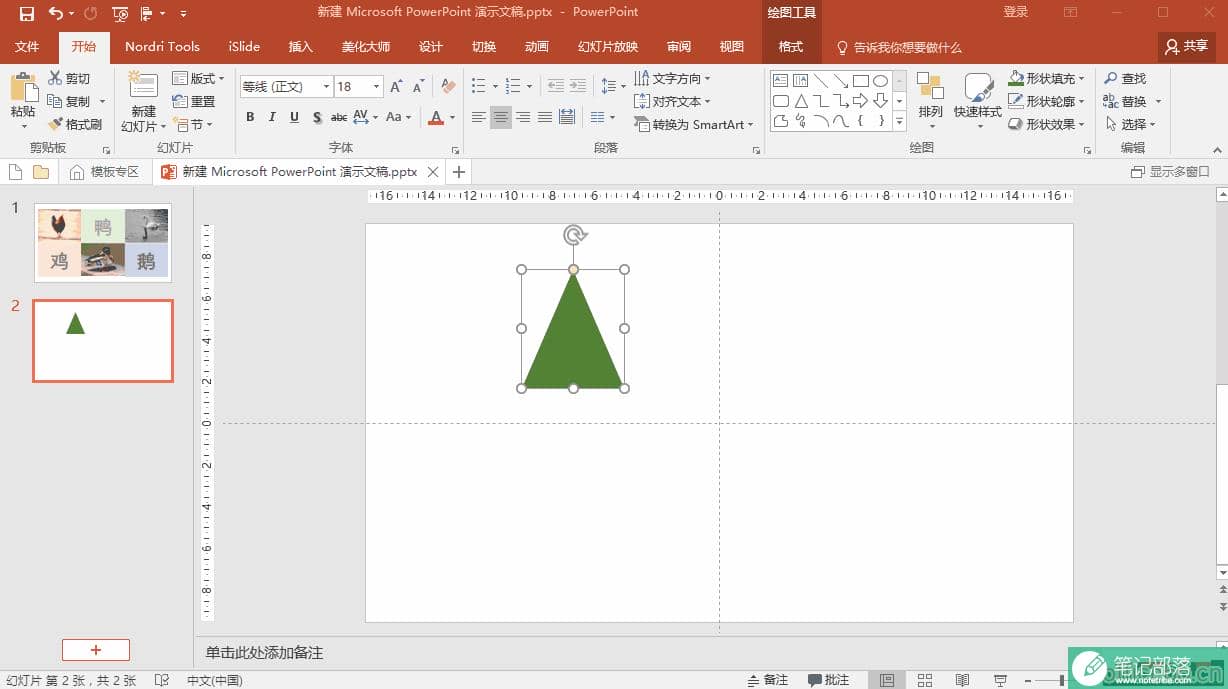Distribute text evenly across the line
The image size is (1228, 689).
click(x=567, y=117)
